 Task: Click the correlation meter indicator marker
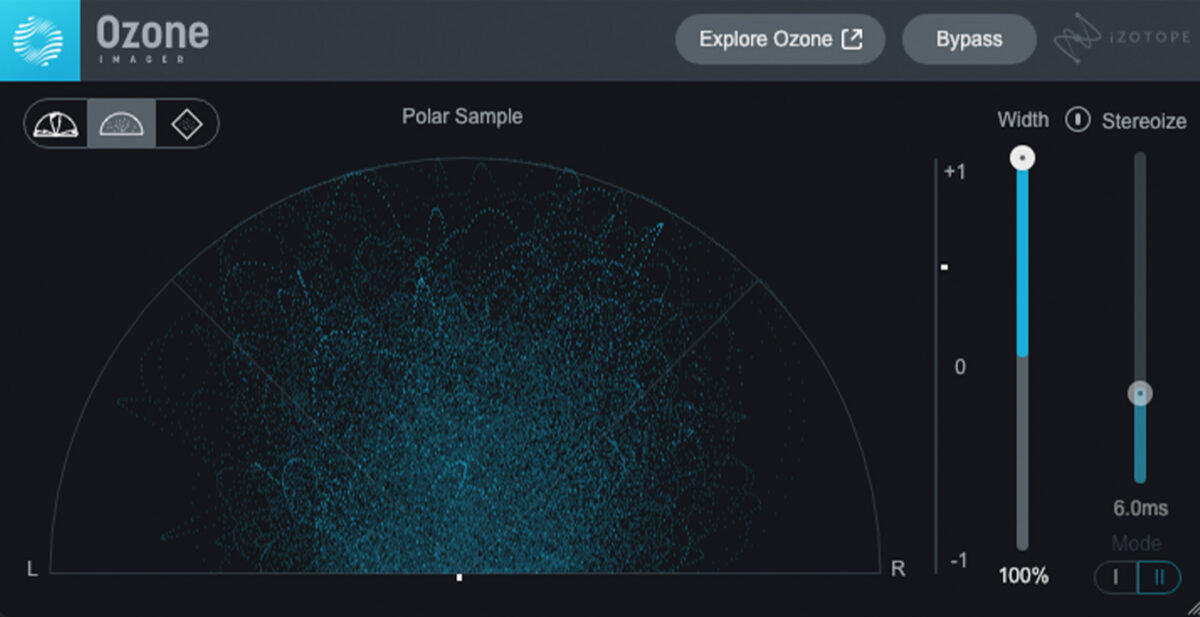pos(944,267)
